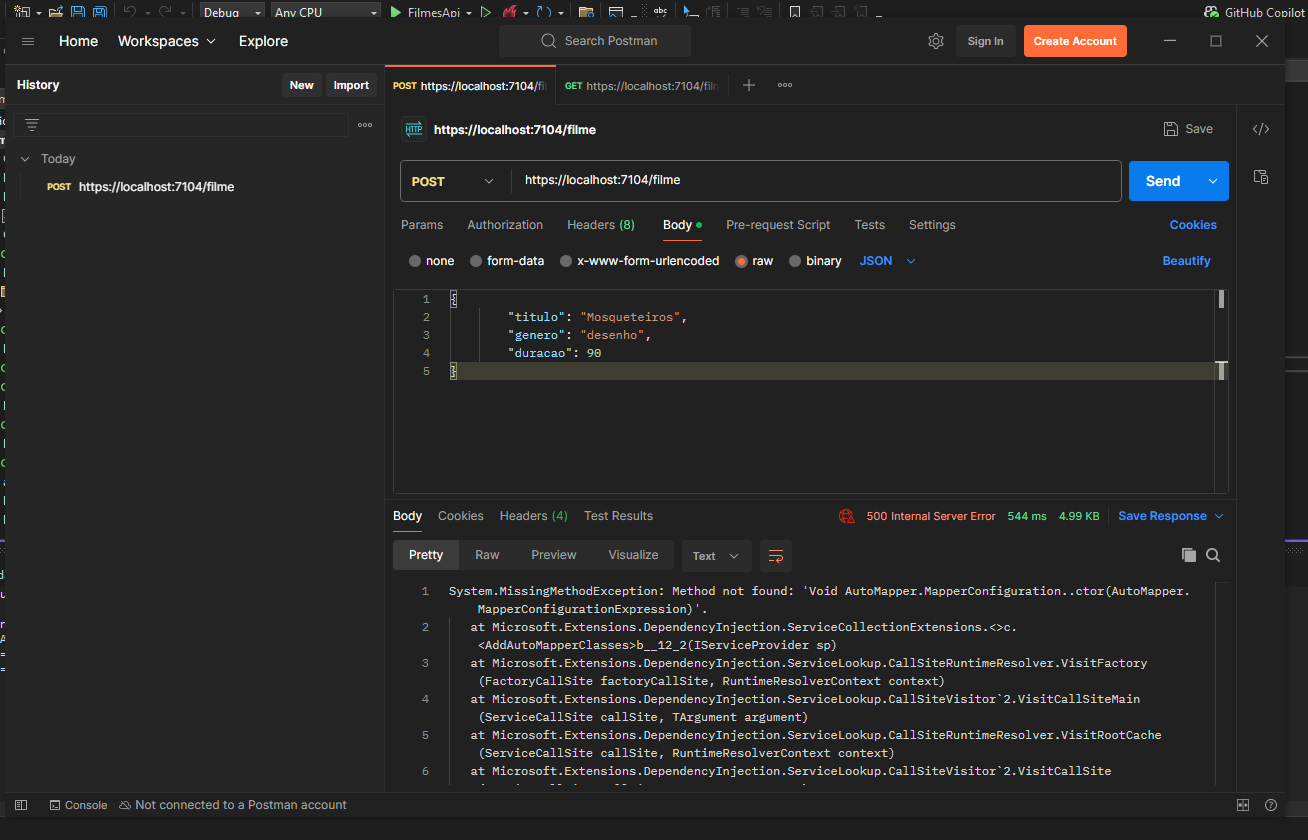The image size is (1308, 840).
Task: Collapse the Today history group
Action: pos(25,159)
